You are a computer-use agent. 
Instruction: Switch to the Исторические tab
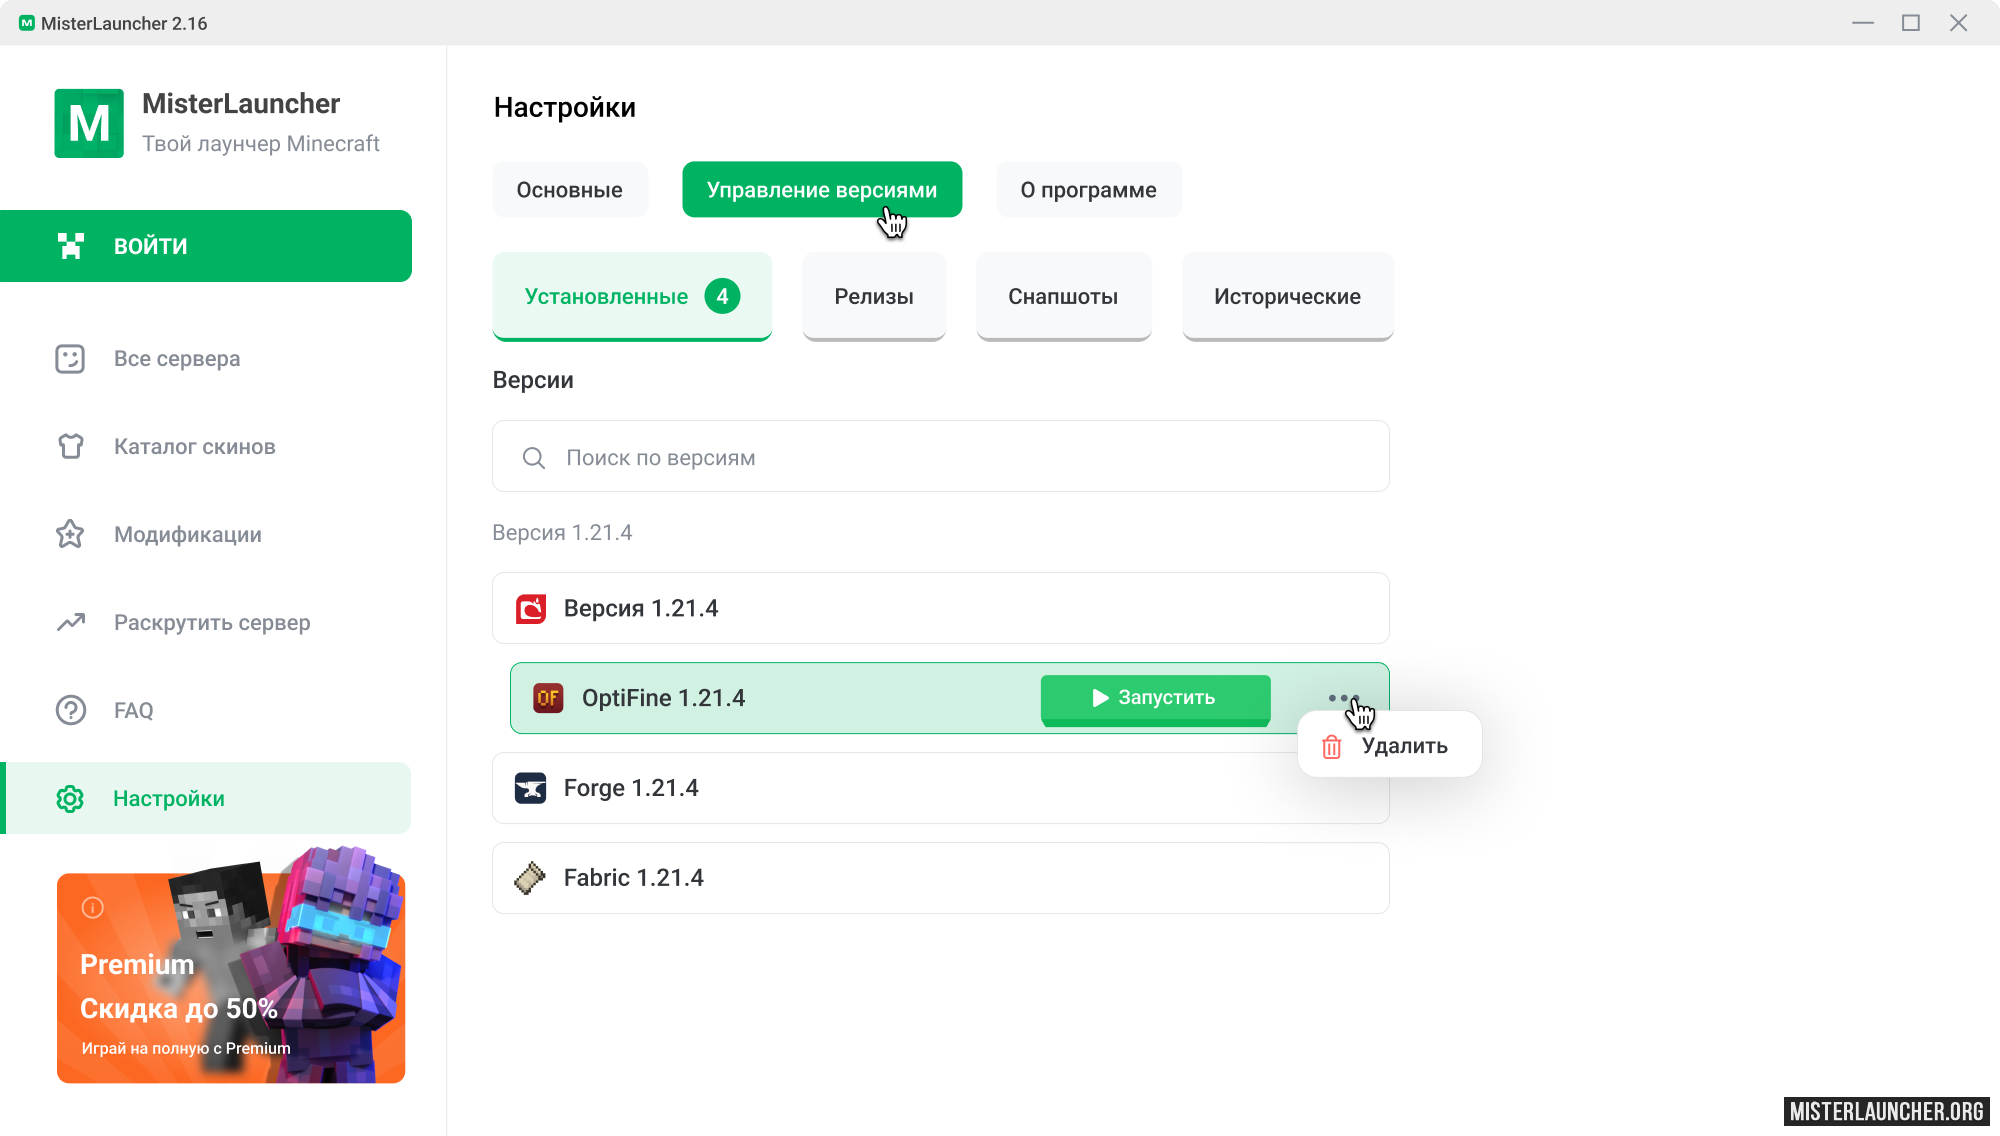pyautogui.click(x=1288, y=296)
